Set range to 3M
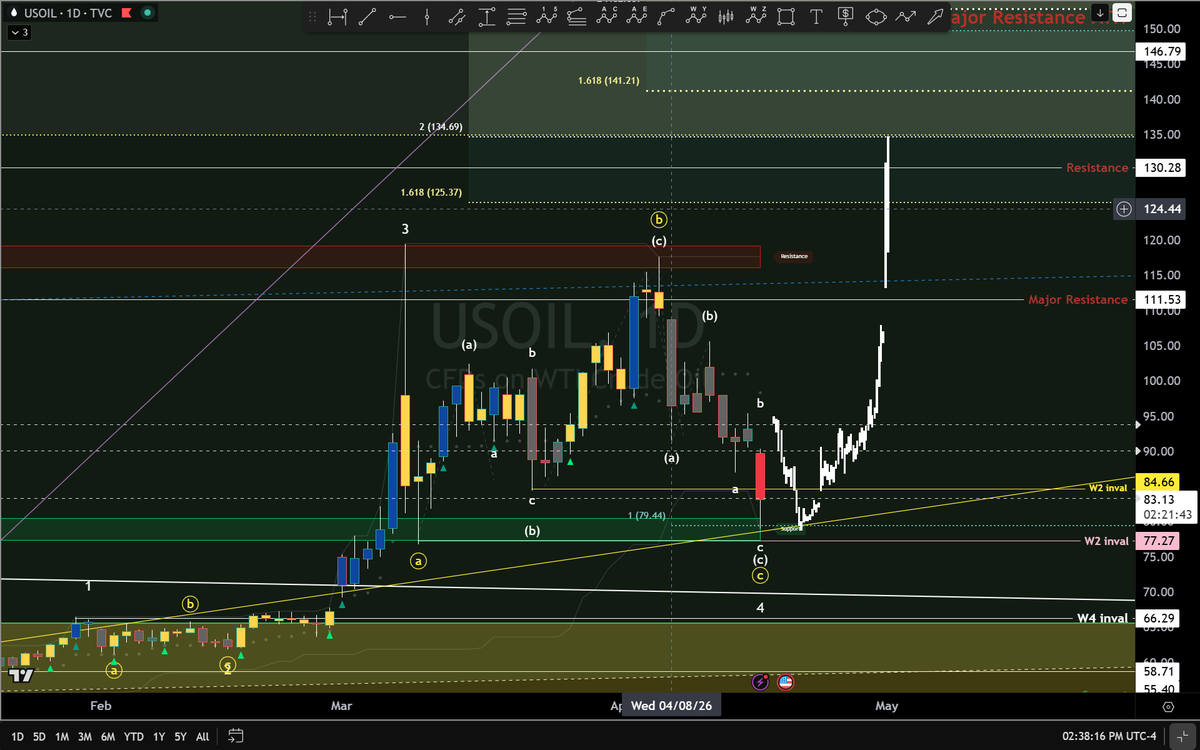The image size is (1200, 750). 85,737
